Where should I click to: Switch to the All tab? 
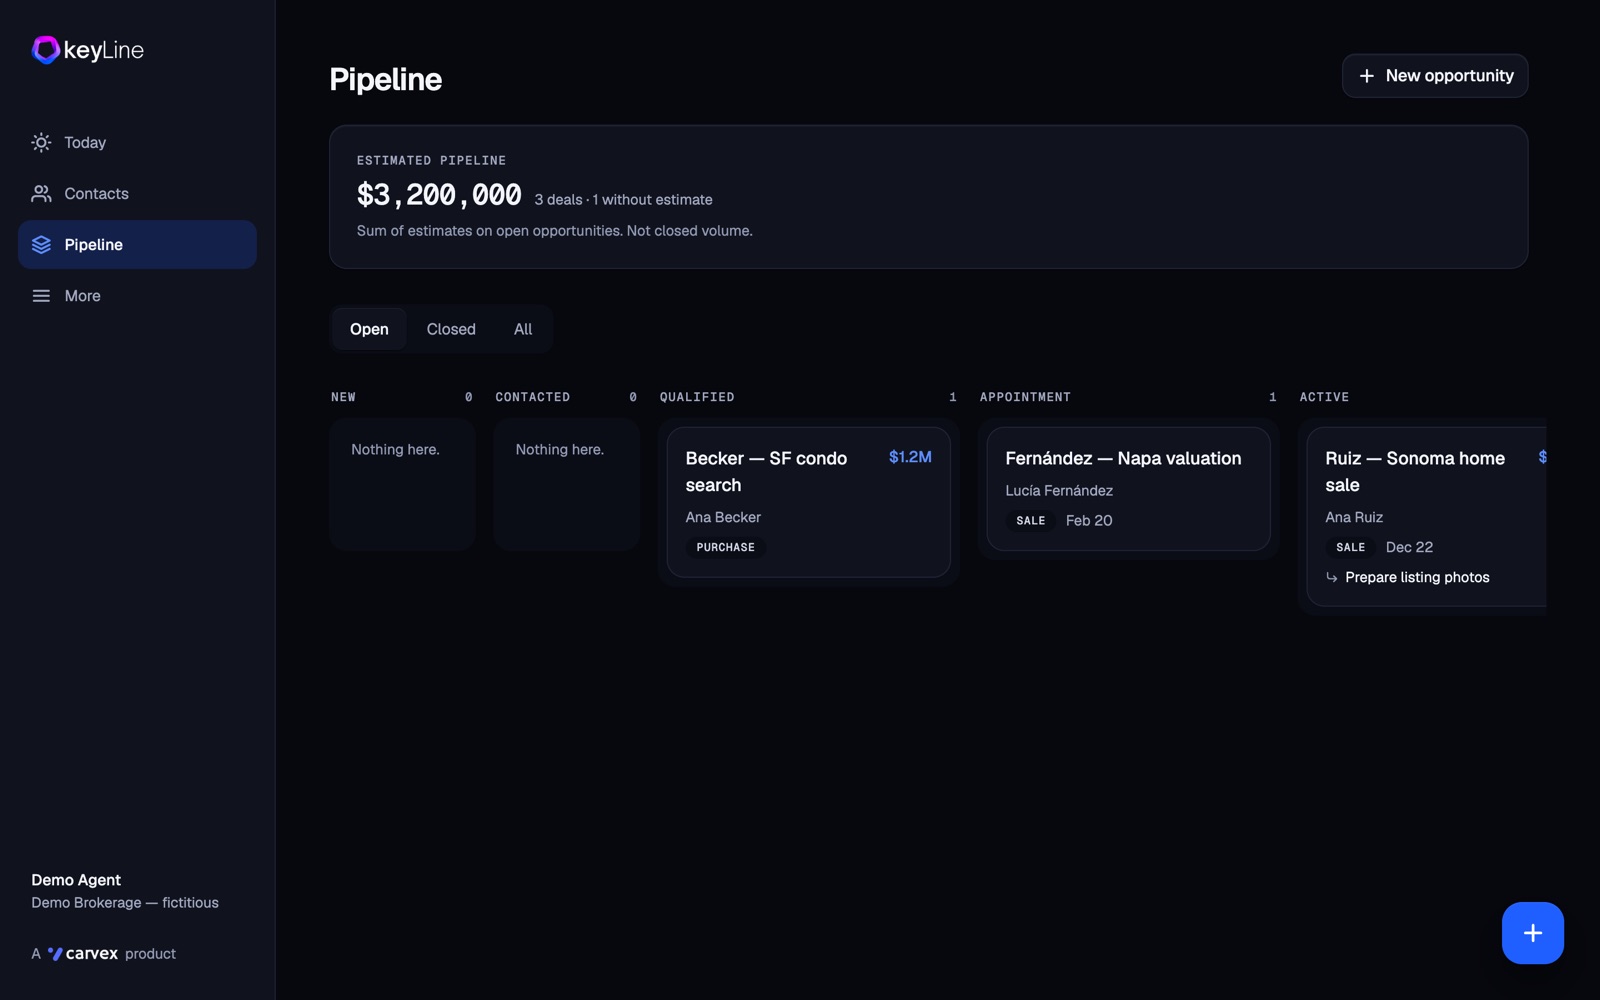(523, 329)
